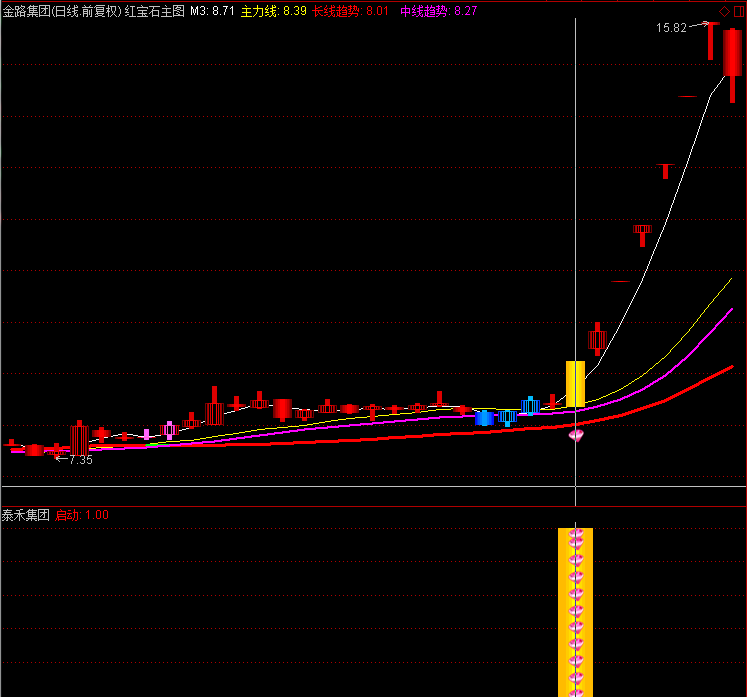Click the 15.82 high price label
This screenshot has width=747, height=697.
(671, 28)
